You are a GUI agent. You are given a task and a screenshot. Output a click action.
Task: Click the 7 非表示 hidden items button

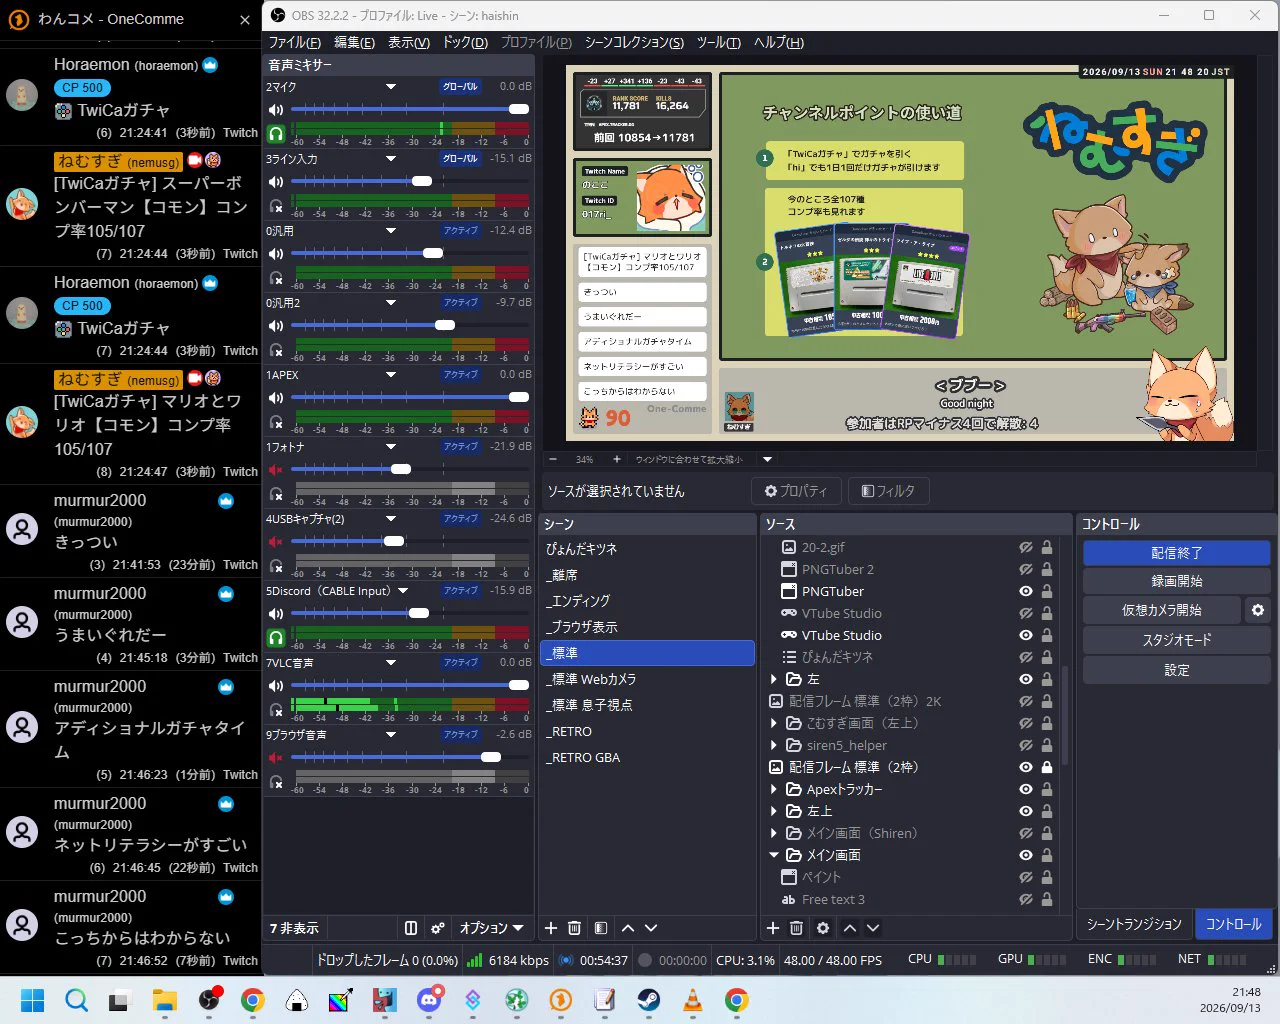[x=294, y=928]
